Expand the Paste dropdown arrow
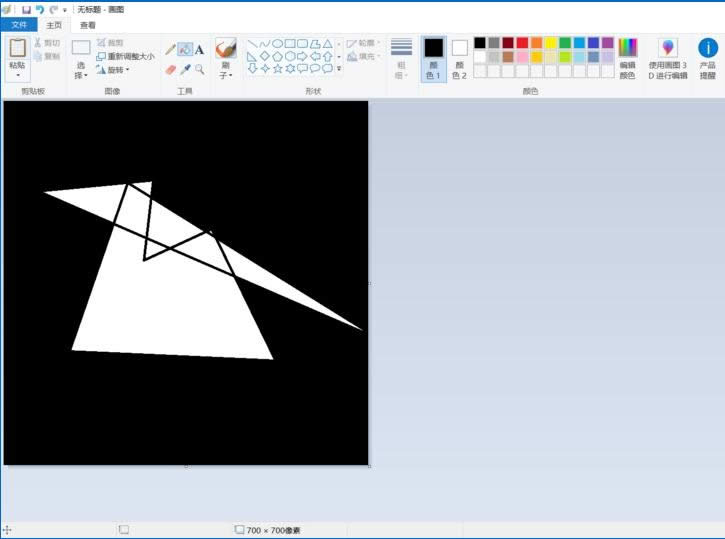 click(x=18, y=76)
